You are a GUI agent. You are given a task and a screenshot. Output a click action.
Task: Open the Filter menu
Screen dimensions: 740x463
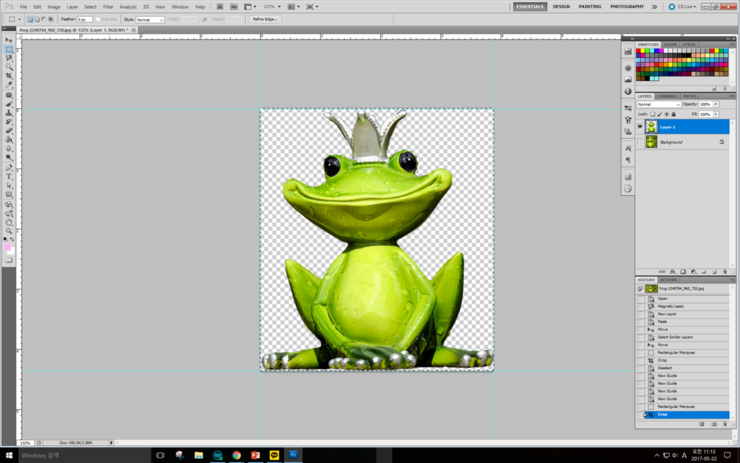108,6
